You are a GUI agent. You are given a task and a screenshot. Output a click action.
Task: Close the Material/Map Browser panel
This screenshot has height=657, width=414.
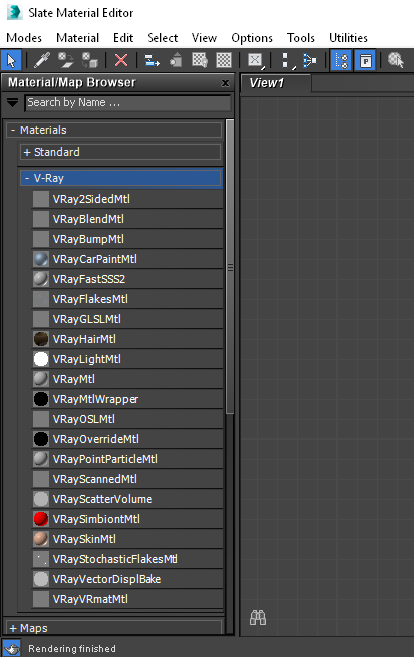click(225, 83)
